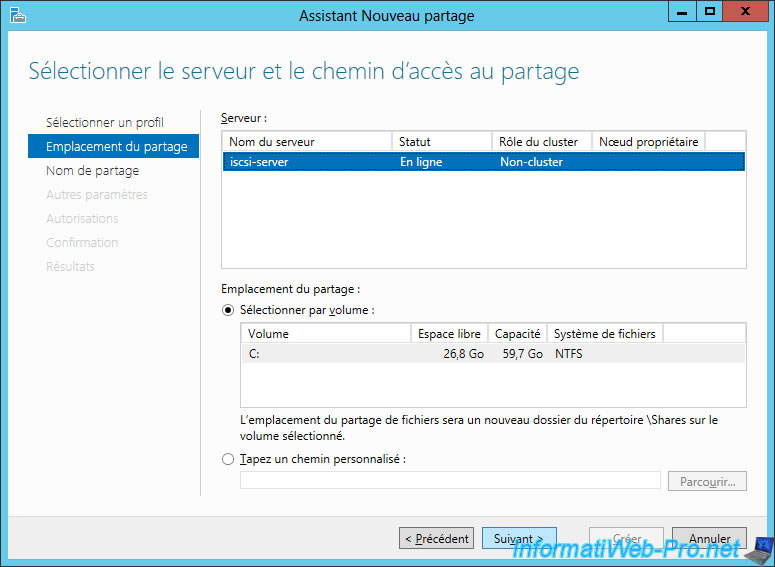Click the wizard icon in the title bar
Image resolution: width=775 pixels, height=567 pixels.
tap(17, 15)
